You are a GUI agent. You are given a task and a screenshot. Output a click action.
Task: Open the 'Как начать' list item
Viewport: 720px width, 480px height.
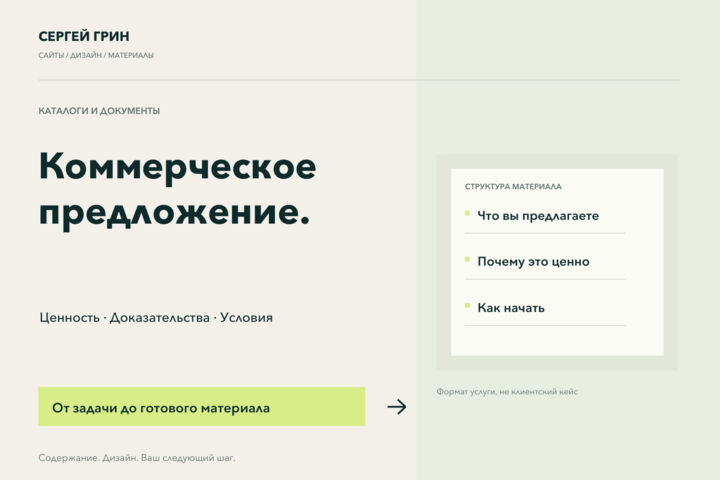511,308
